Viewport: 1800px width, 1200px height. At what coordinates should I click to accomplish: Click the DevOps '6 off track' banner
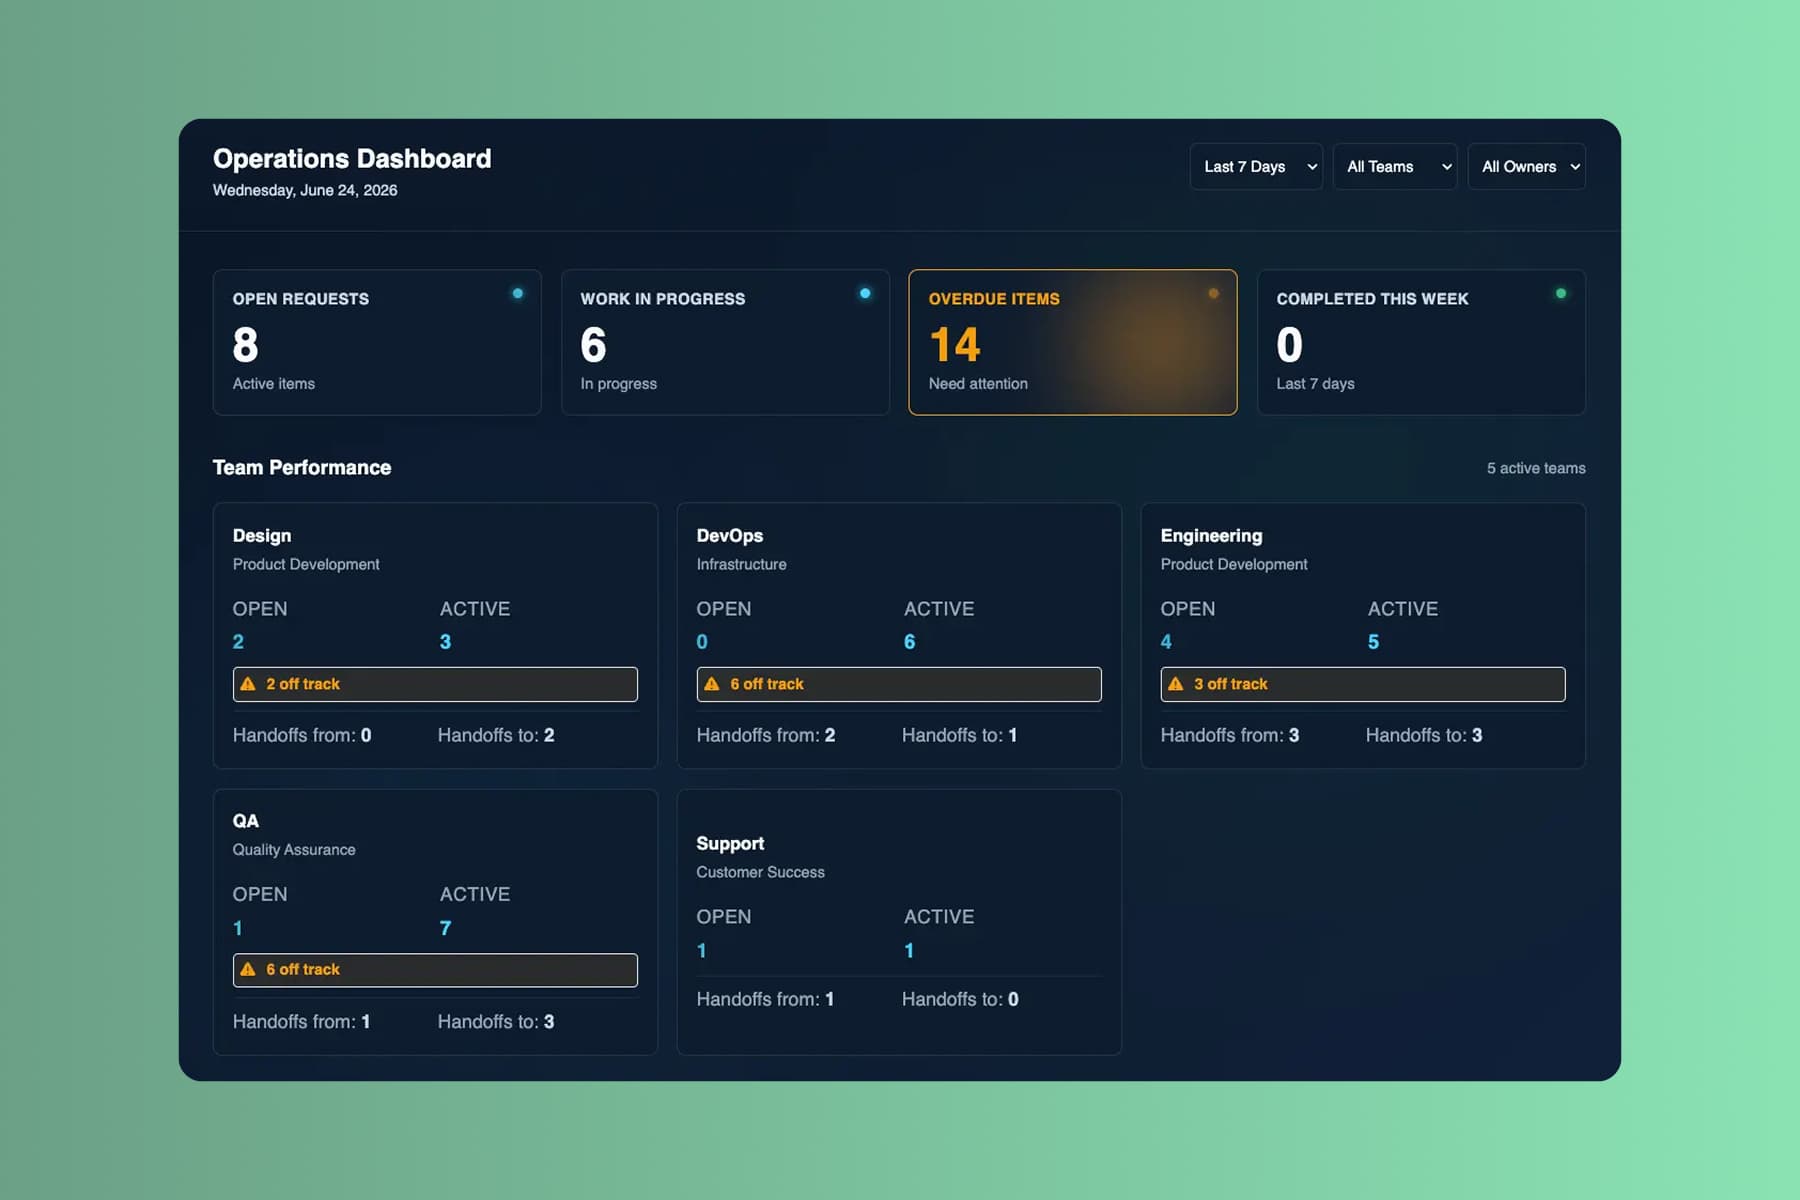(899, 684)
